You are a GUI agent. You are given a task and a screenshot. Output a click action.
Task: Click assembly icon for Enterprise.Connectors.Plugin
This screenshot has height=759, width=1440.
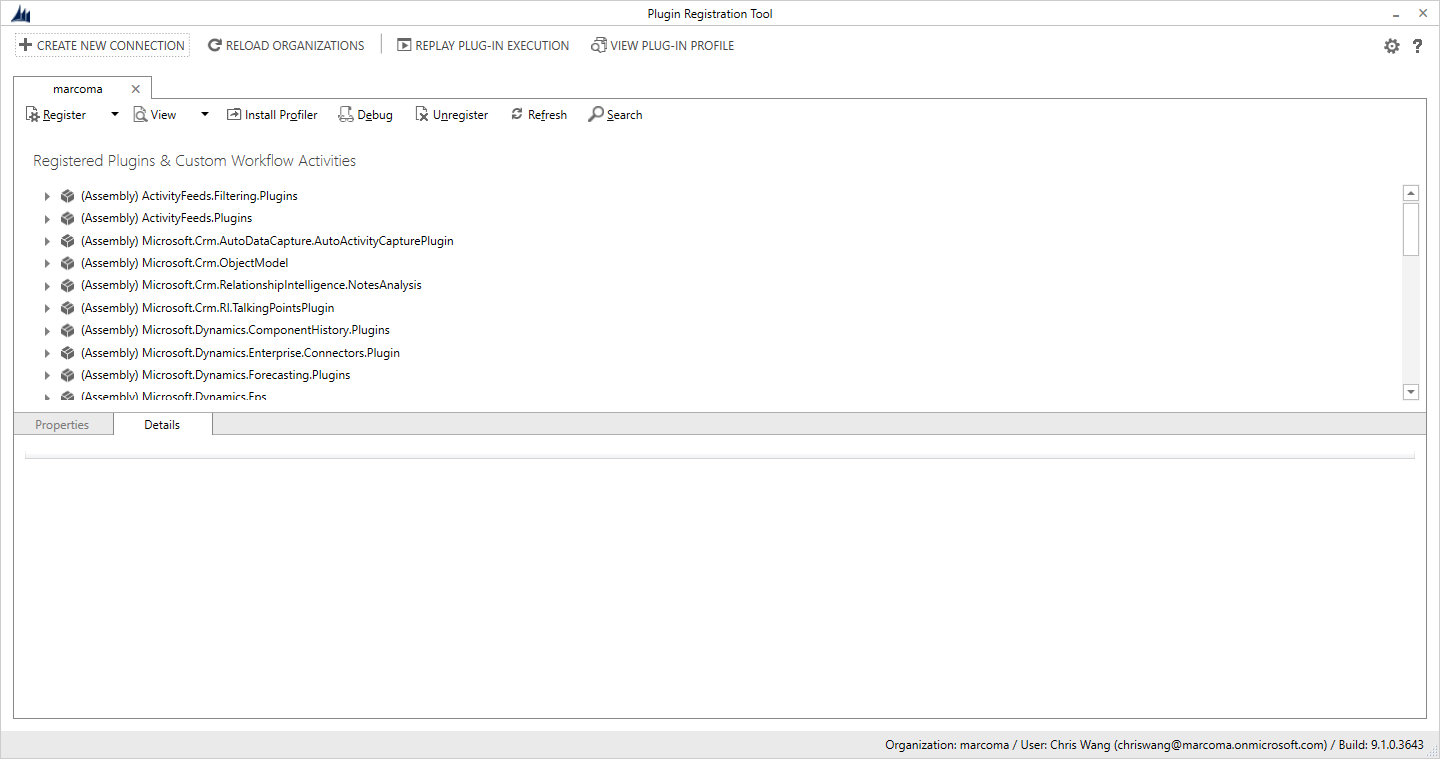pos(67,353)
